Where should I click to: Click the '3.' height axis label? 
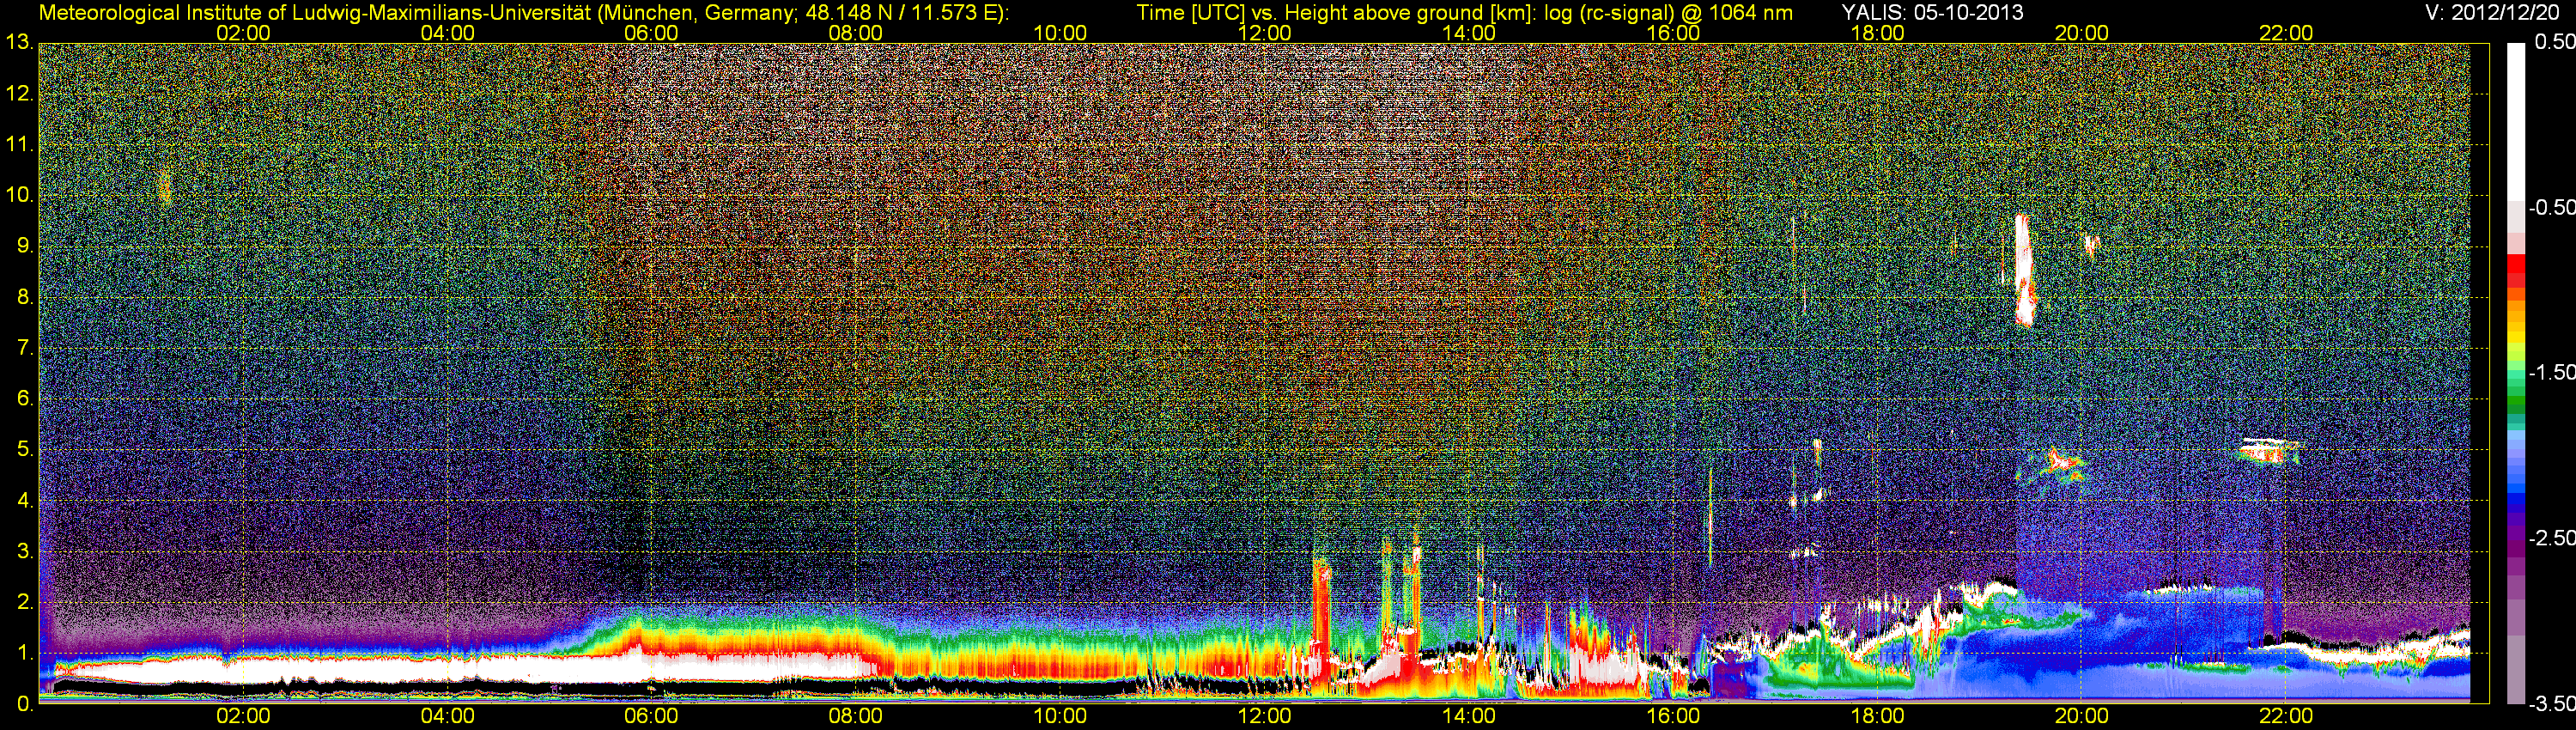[24, 552]
